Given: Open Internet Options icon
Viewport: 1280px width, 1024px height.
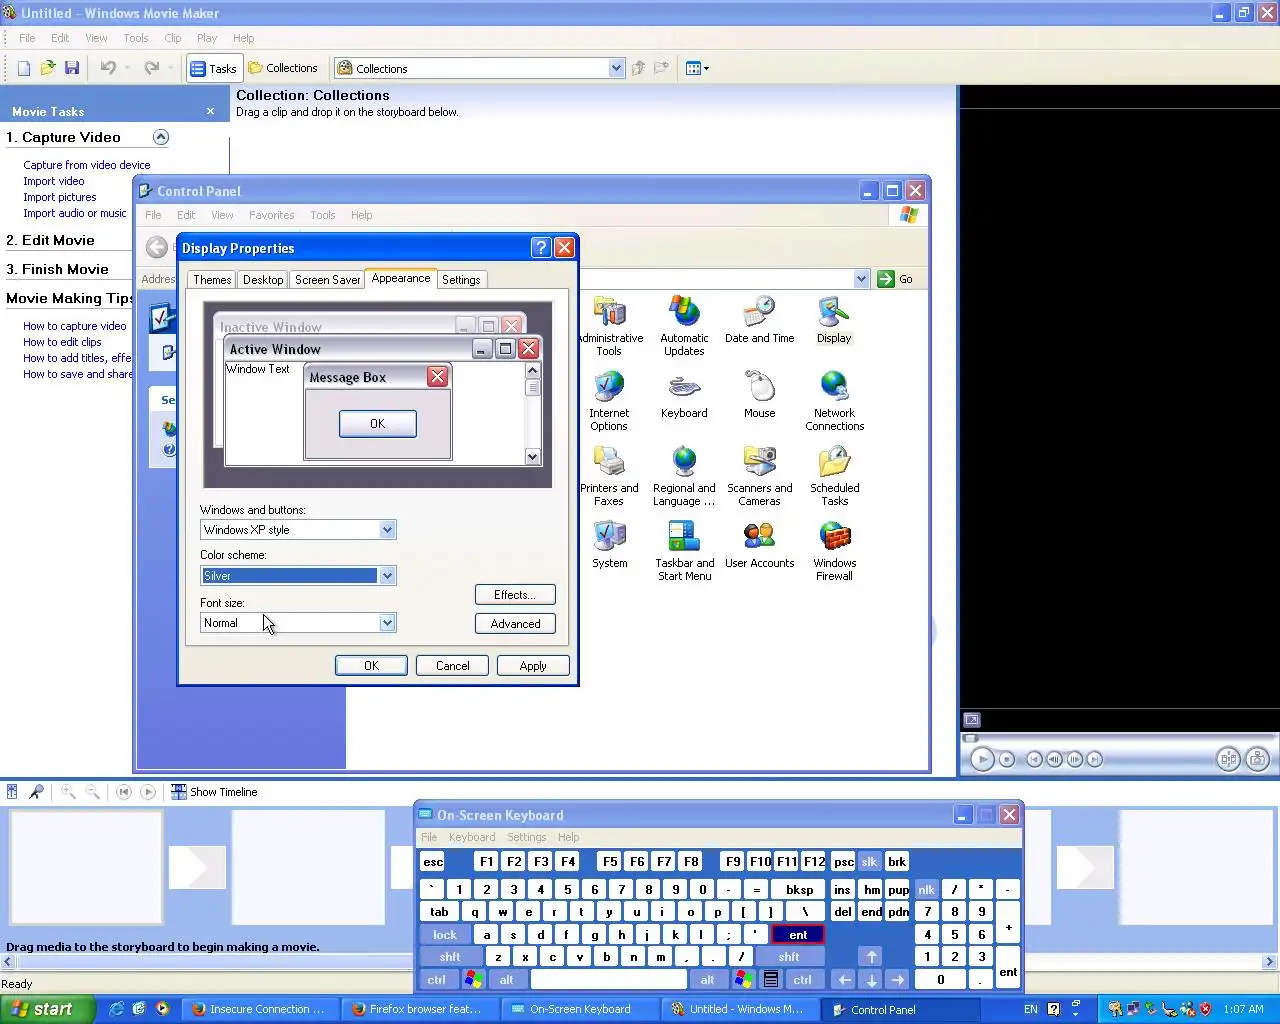Looking at the screenshot, I should pos(609,400).
